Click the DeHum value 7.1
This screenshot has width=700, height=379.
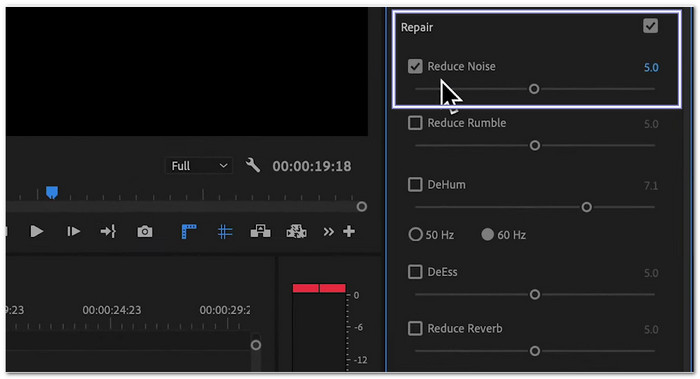pyautogui.click(x=651, y=185)
